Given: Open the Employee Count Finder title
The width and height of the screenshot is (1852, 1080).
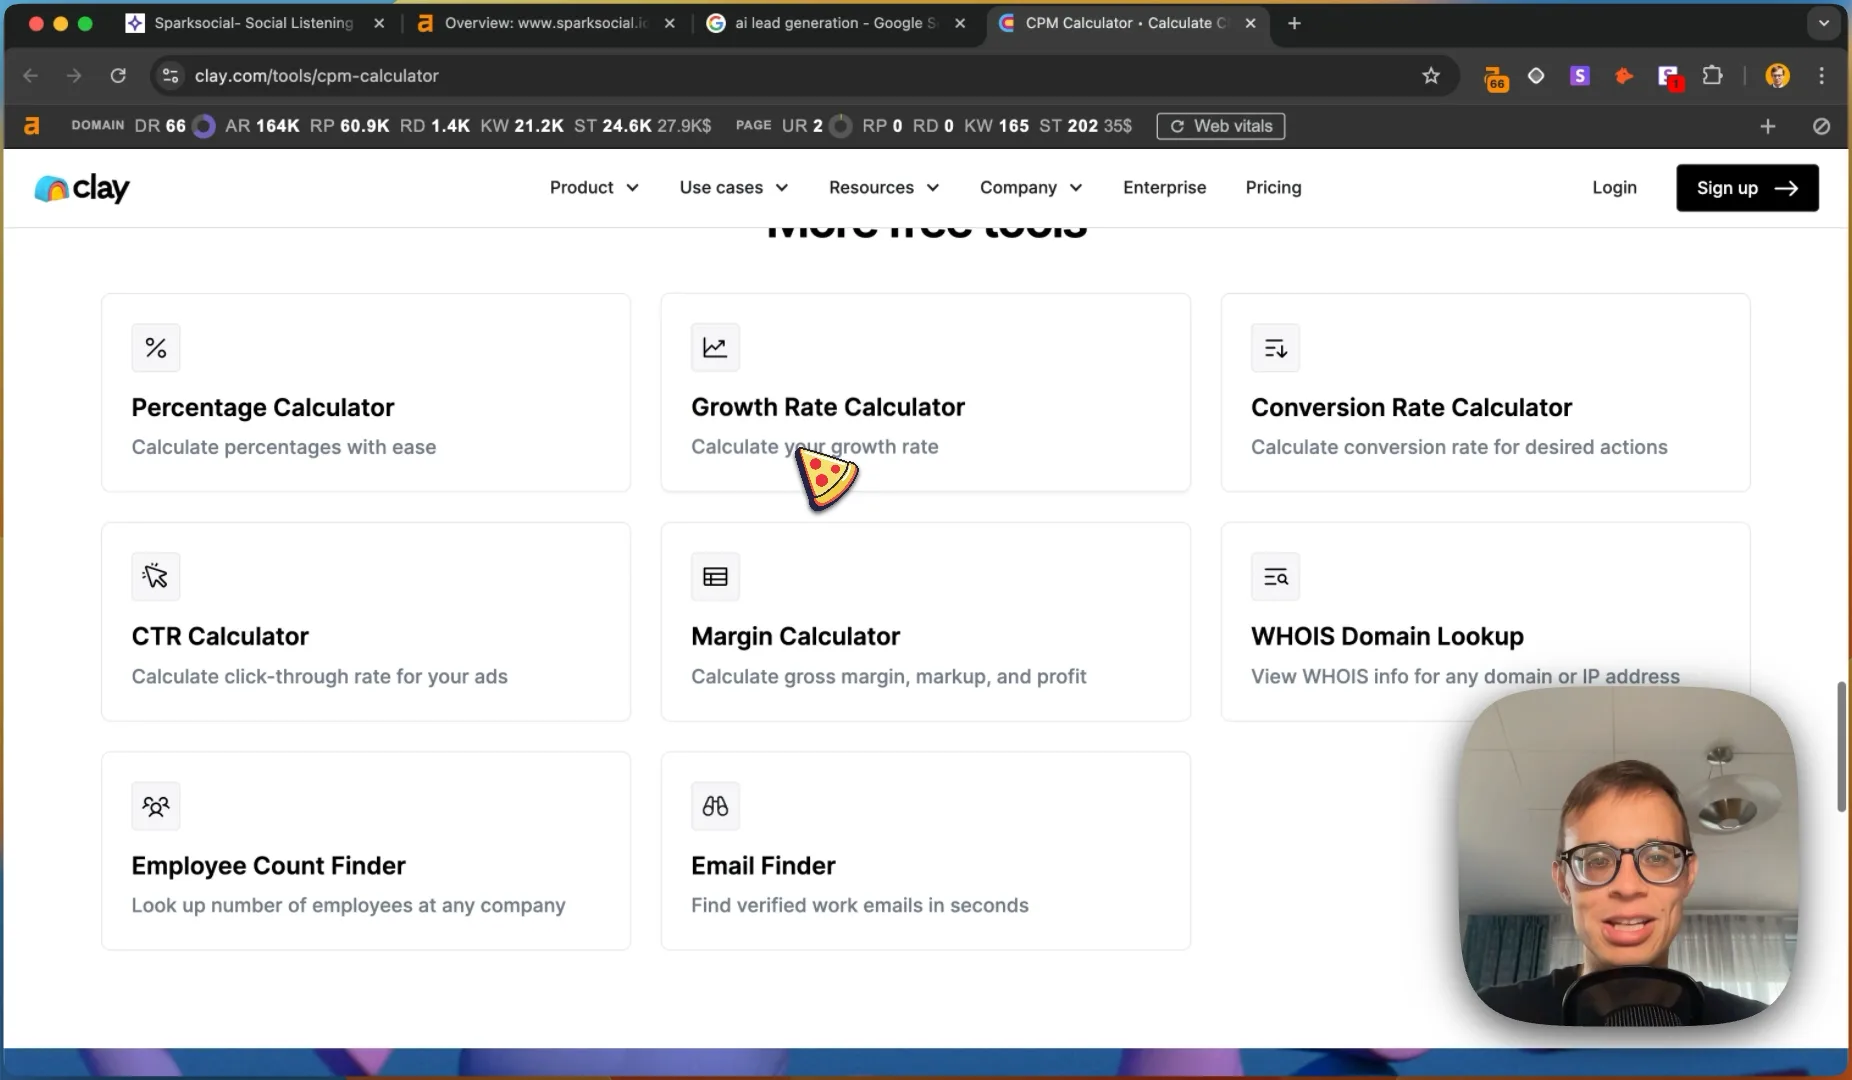Looking at the screenshot, I should (x=268, y=866).
